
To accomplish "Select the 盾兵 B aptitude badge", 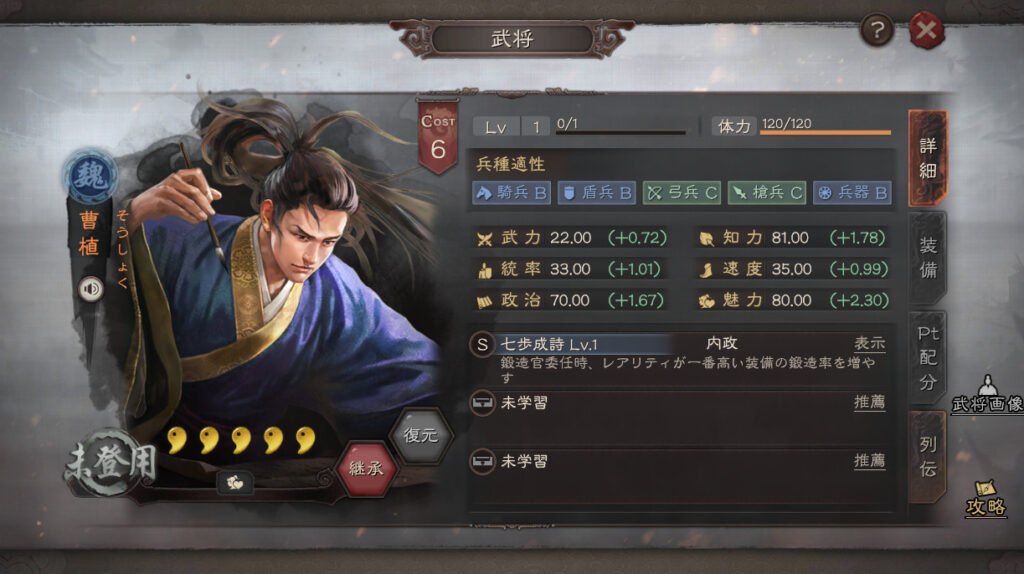I will click(x=596, y=193).
